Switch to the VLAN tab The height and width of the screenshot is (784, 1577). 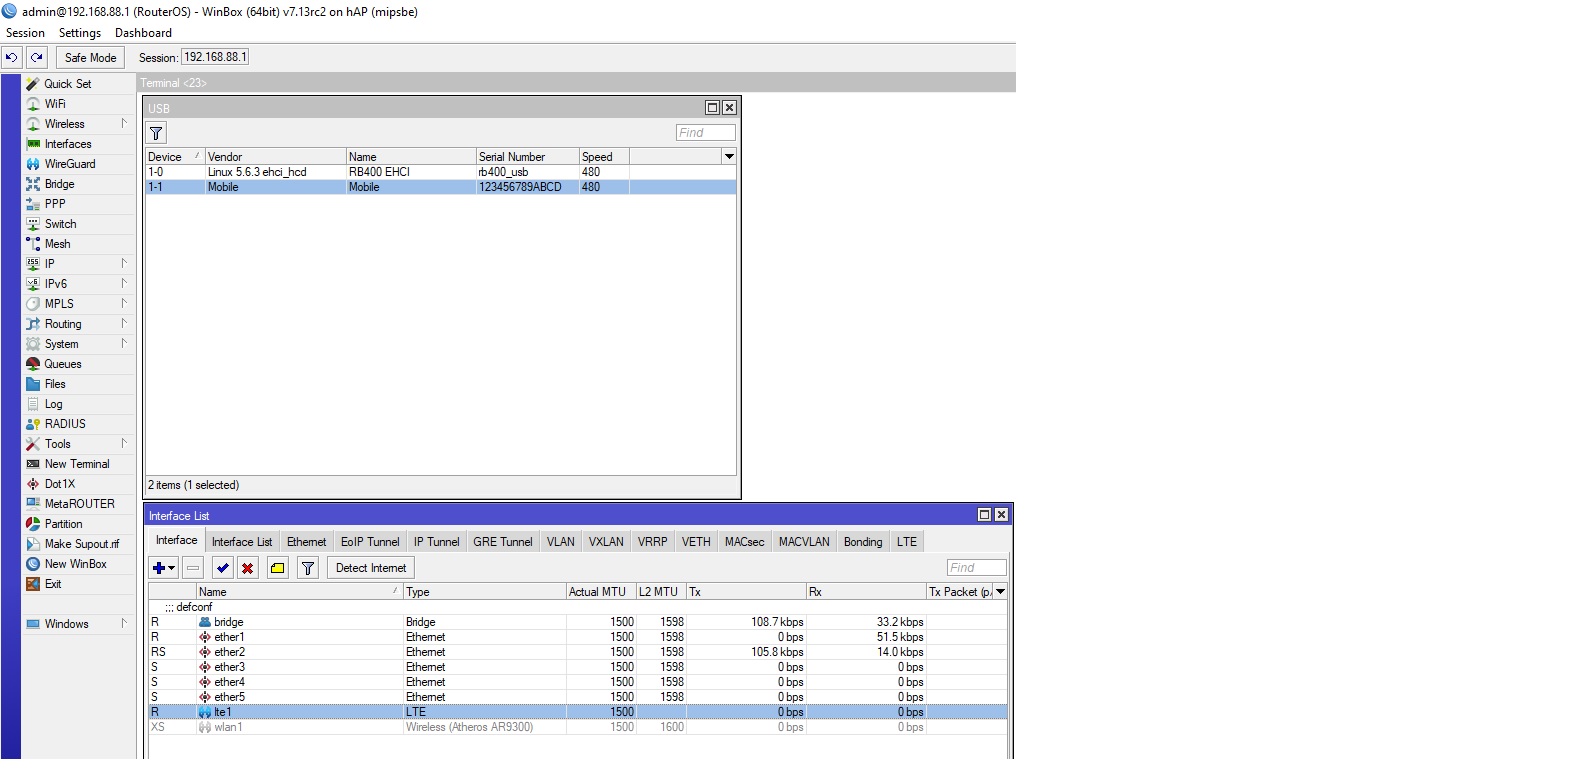pyautogui.click(x=561, y=542)
